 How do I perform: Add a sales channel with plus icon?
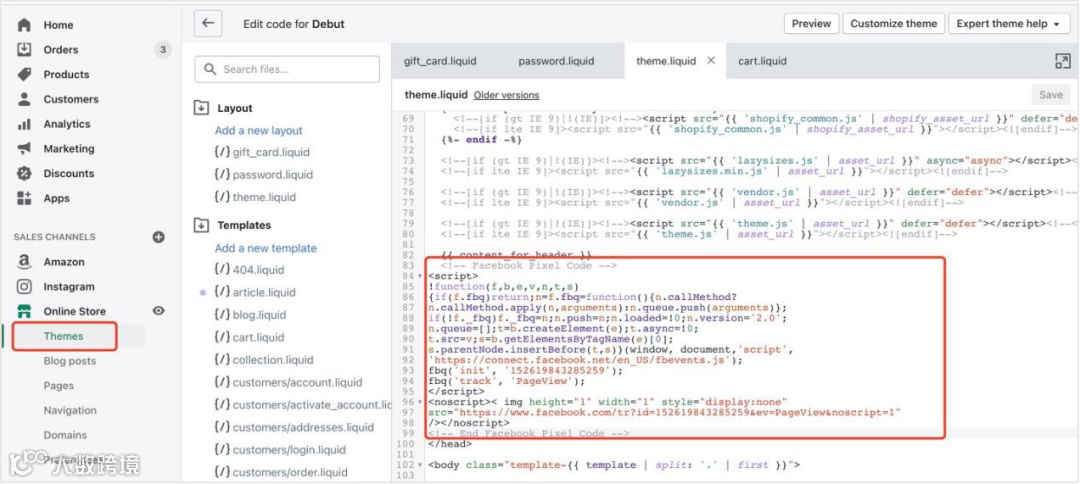point(158,237)
